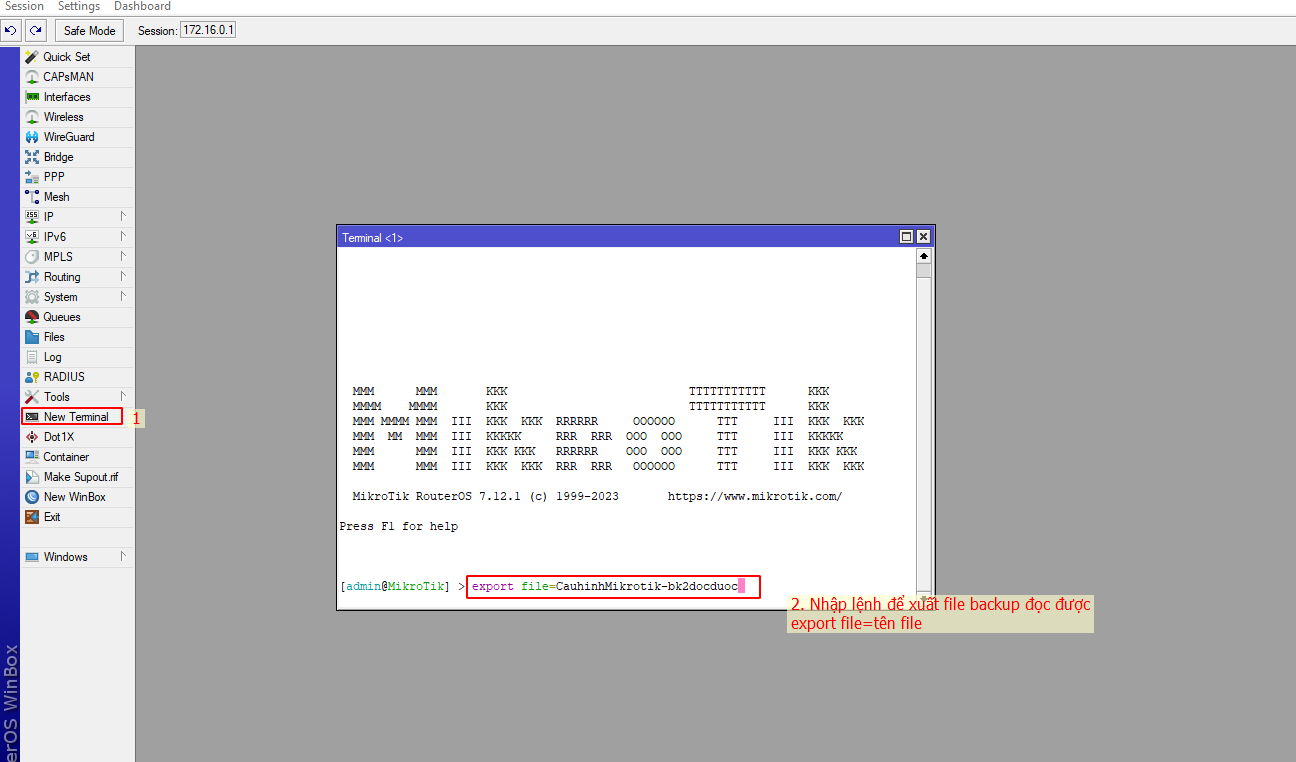Click the RADIUS sidebar icon
The height and width of the screenshot is (762, 1296).
click(x=32, y=377)
